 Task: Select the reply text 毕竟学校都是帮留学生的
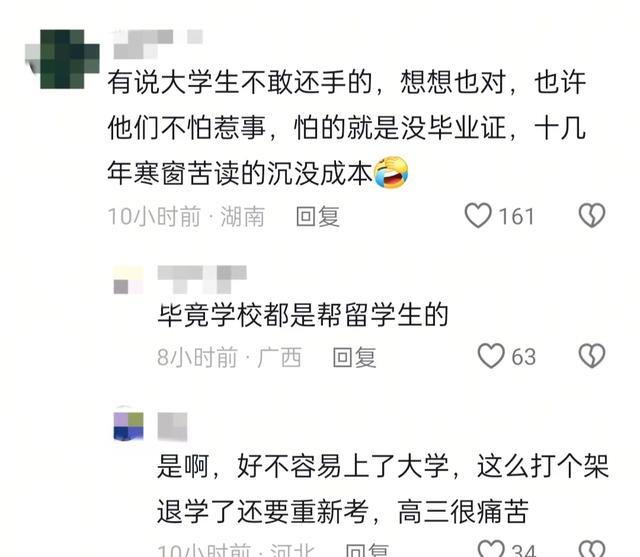tap(303, 315)
